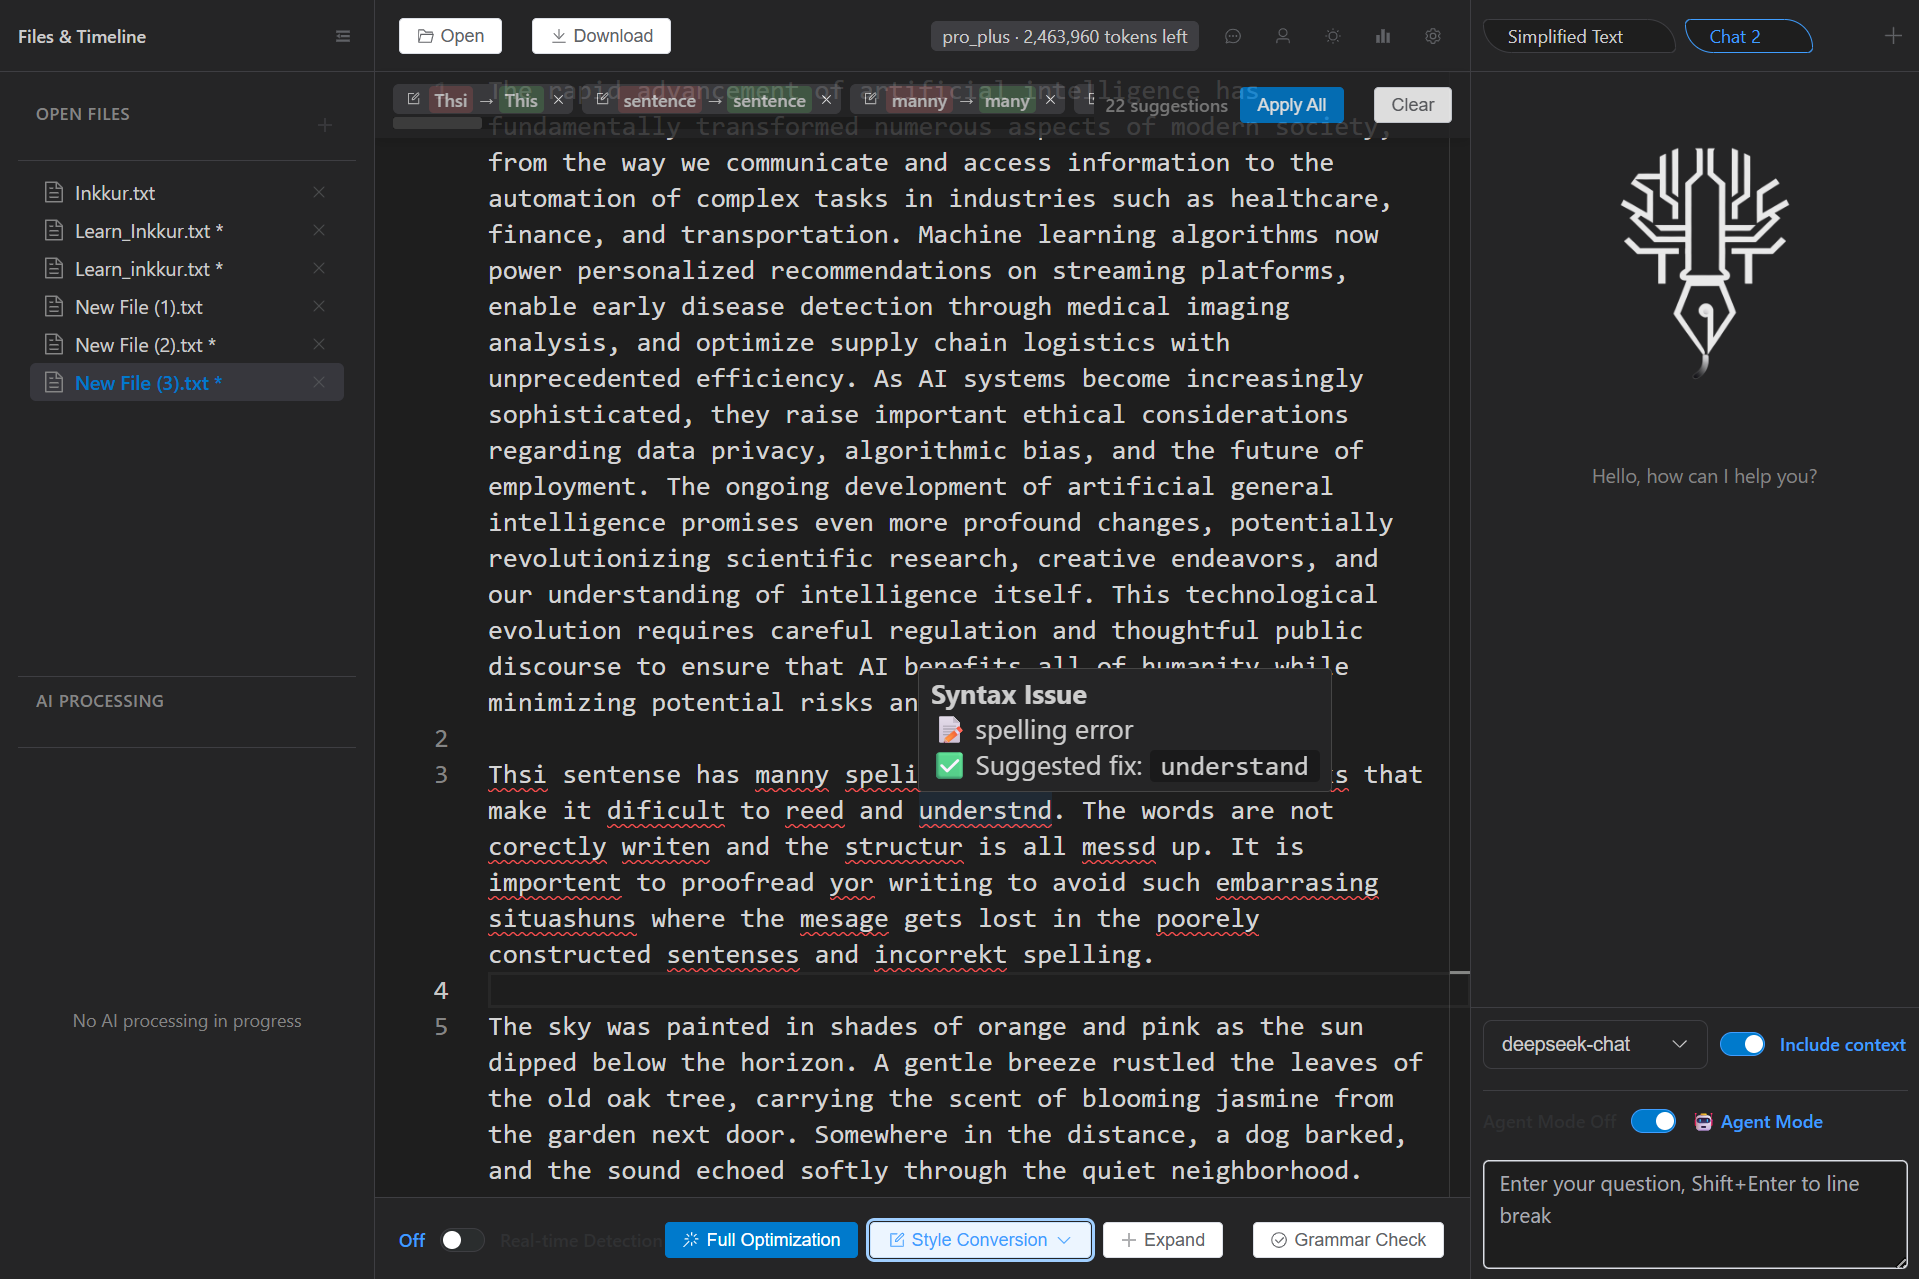Add a new chat tab
Viewport: 1919px width, 1279px height.
point(1893,36)
